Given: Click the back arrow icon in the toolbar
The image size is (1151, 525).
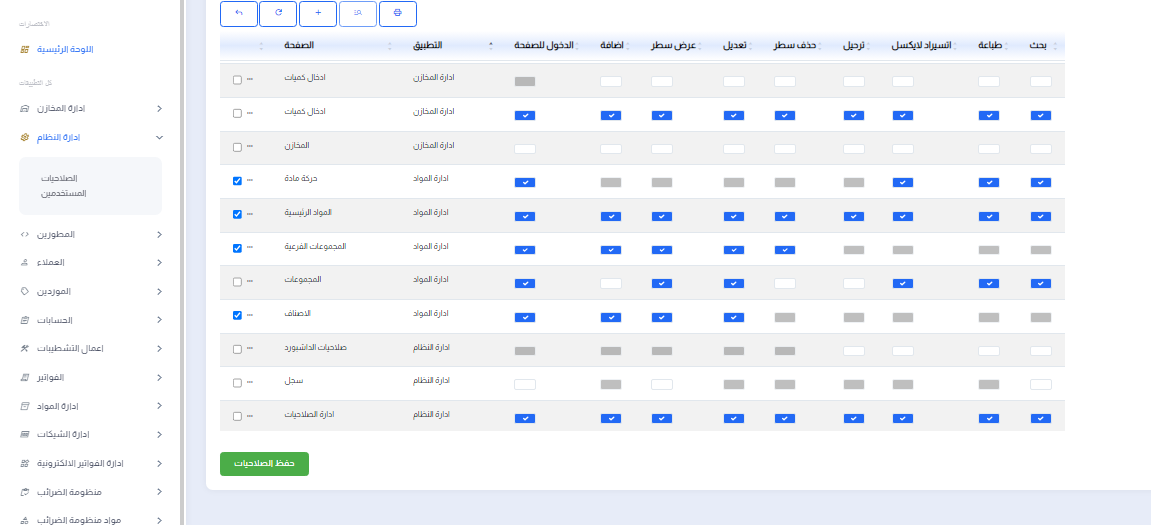Looking at the screenshot, I should pos(238,13).
